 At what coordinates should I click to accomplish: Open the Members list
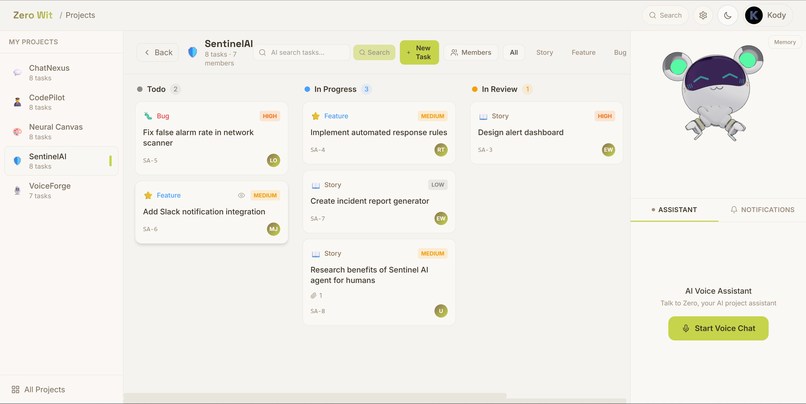(x=471, y=52)
